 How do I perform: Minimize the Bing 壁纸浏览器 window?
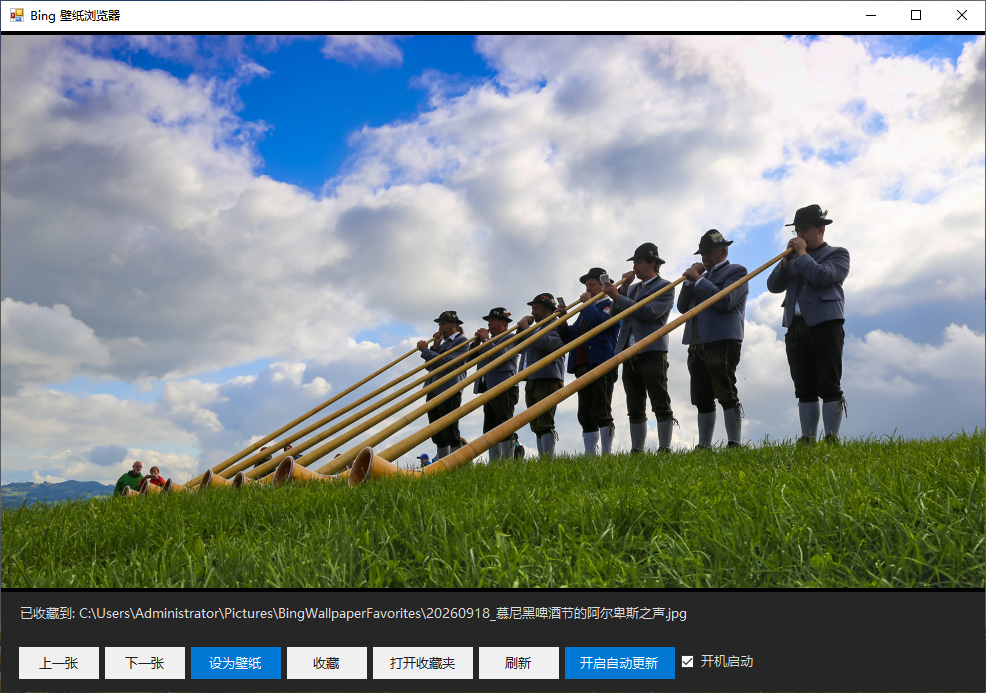pyautogui.click(x=871, y=15)
